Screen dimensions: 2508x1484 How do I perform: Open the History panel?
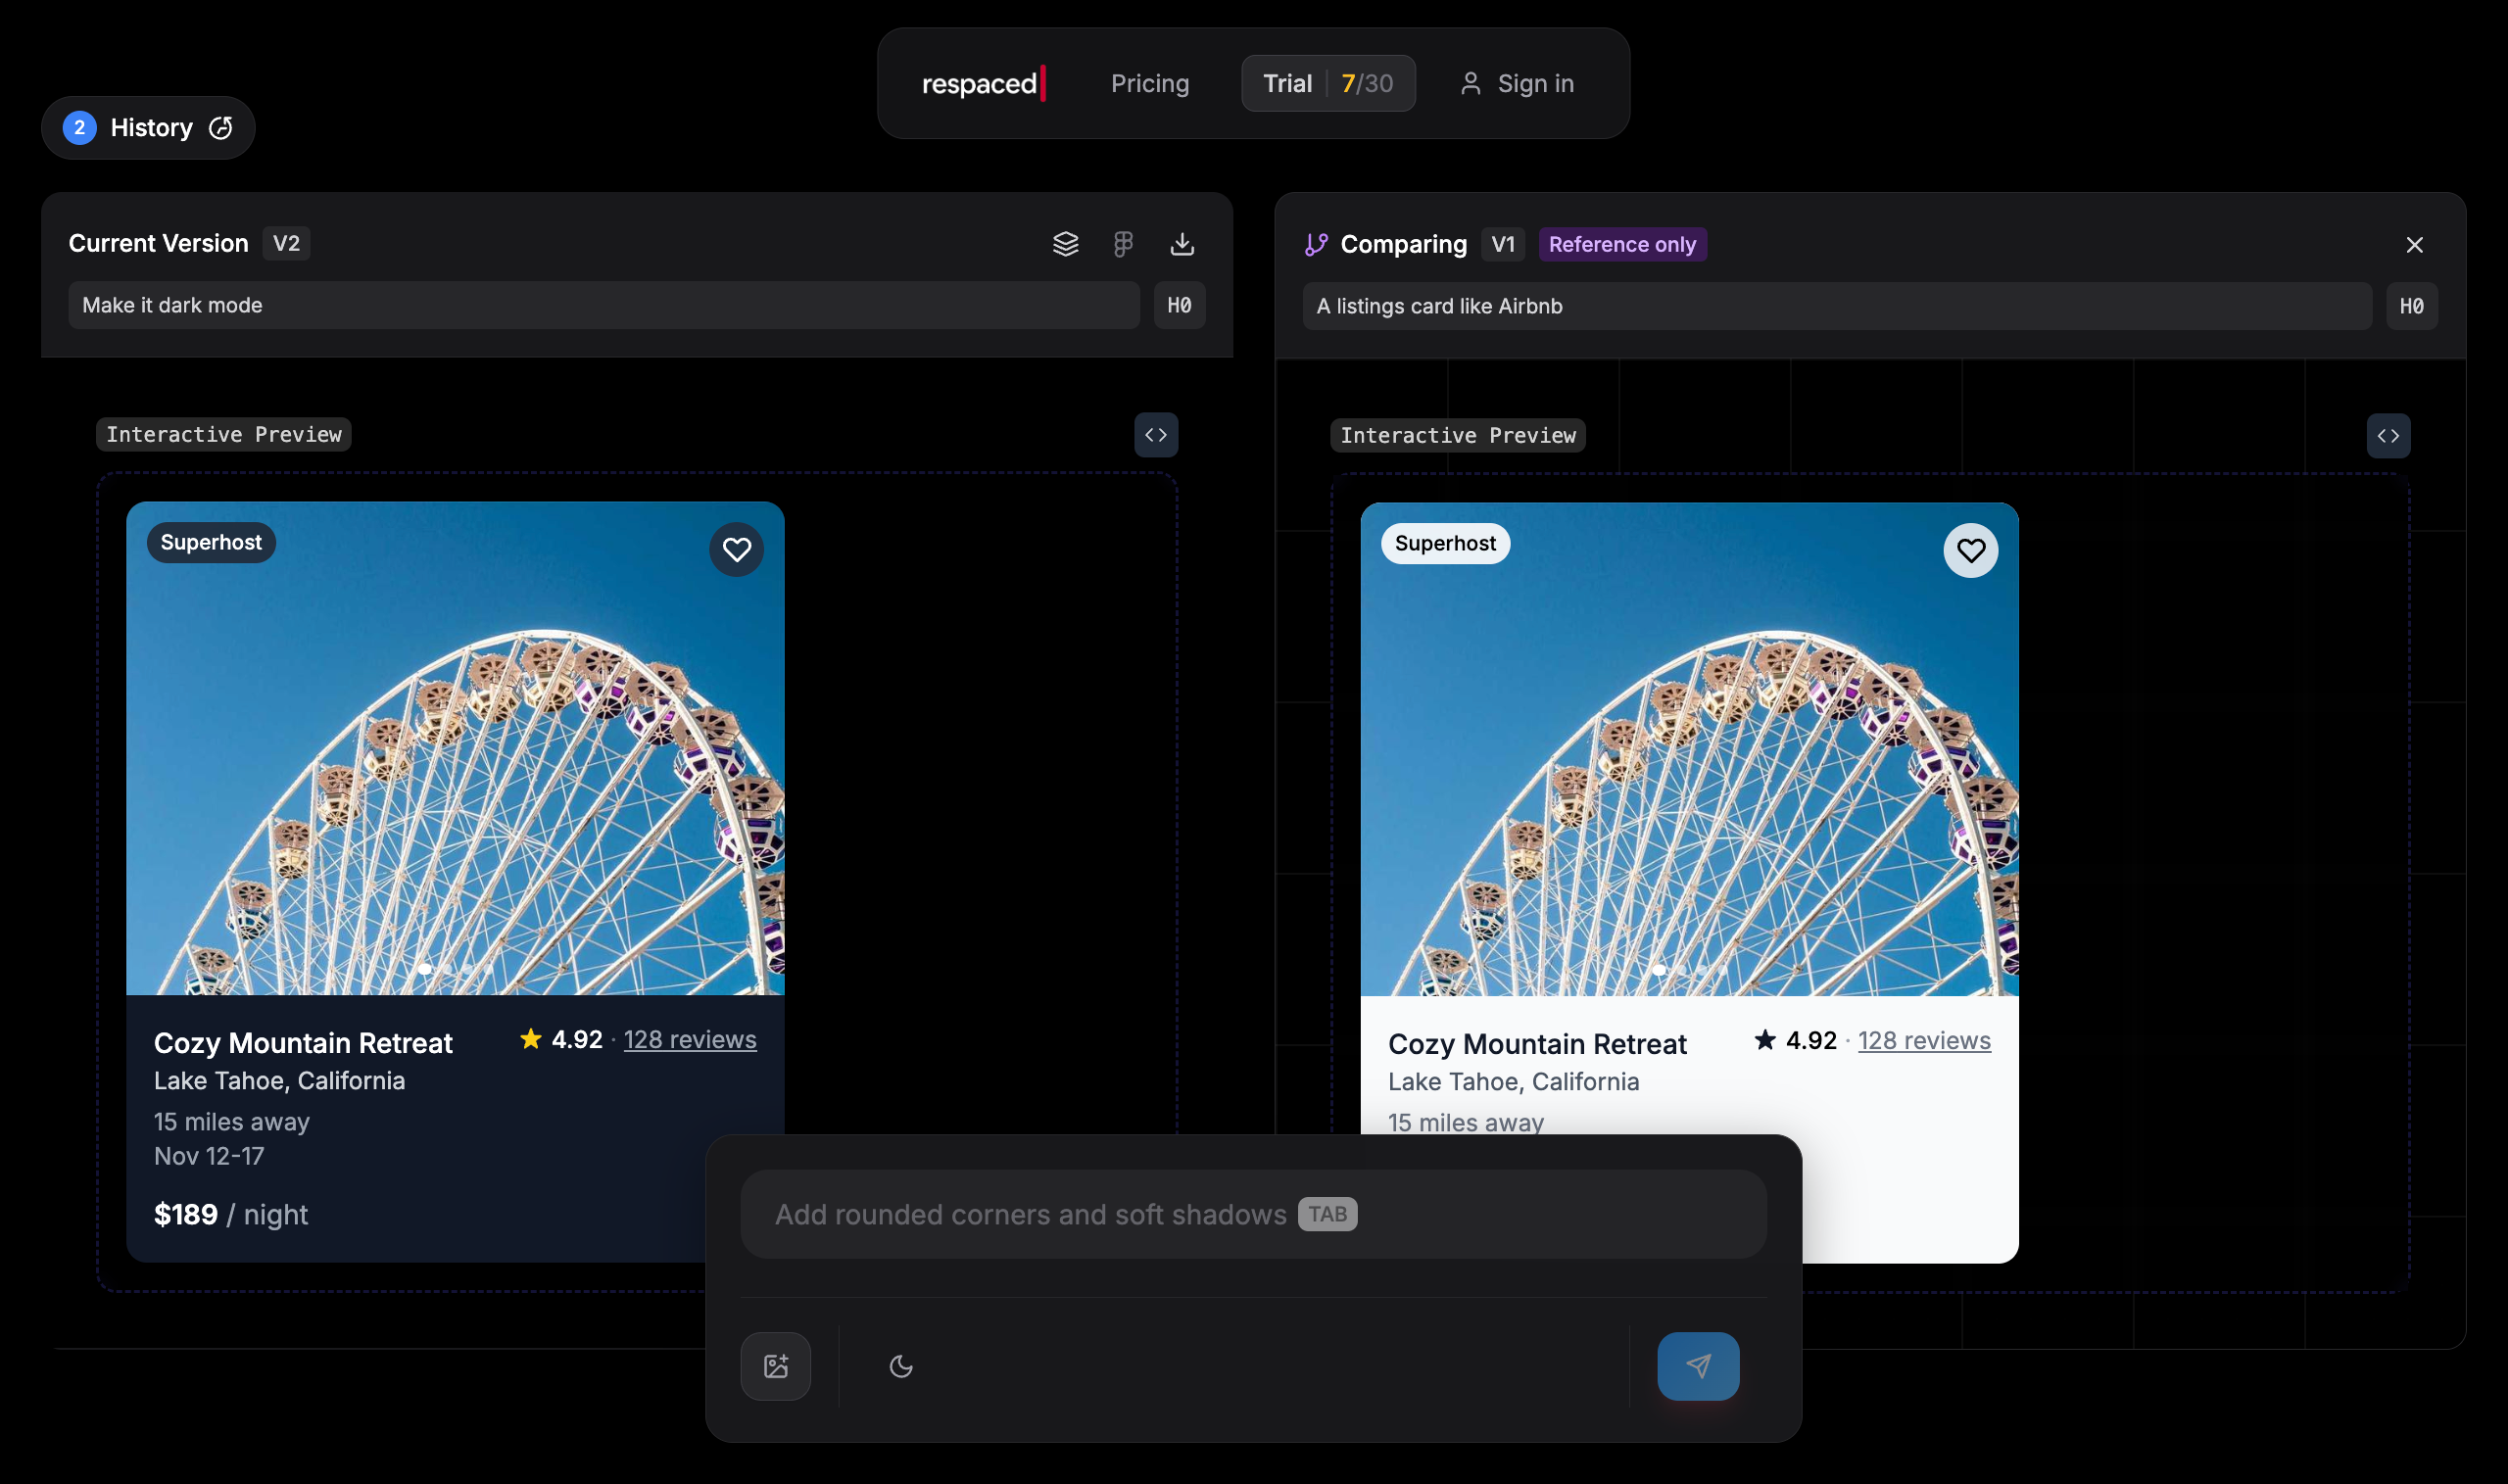point(149,128)
